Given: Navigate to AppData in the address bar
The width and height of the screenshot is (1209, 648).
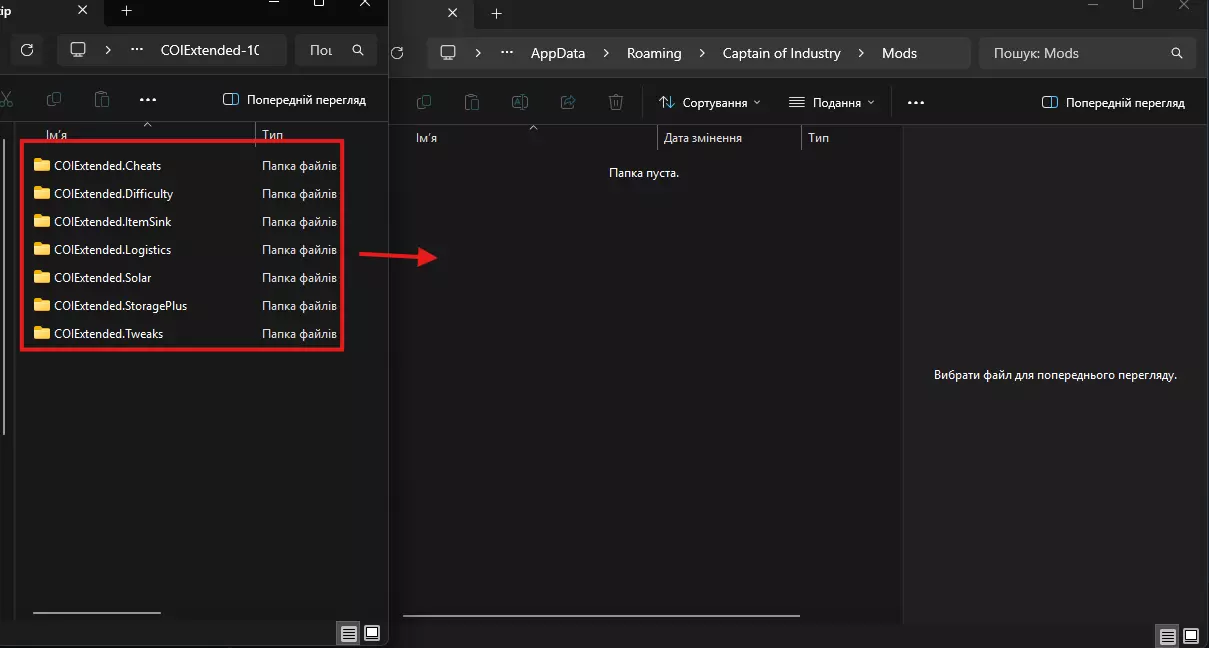Looking at the screenshot, I should point(558,53).
